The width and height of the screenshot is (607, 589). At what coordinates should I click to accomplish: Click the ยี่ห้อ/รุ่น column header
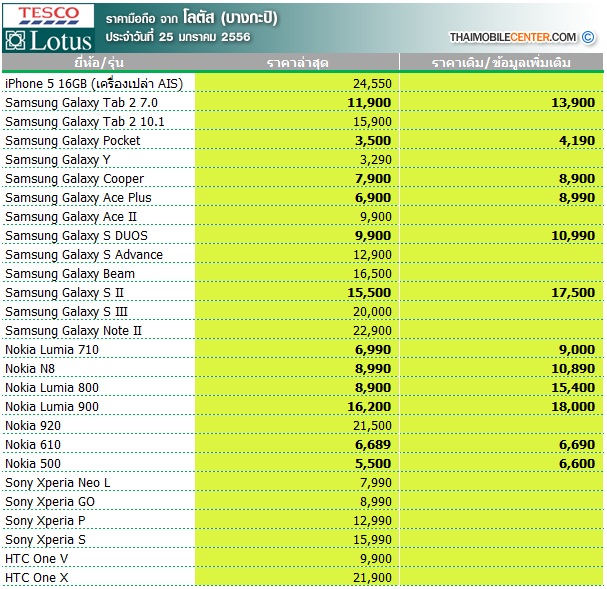click(99, 62)
